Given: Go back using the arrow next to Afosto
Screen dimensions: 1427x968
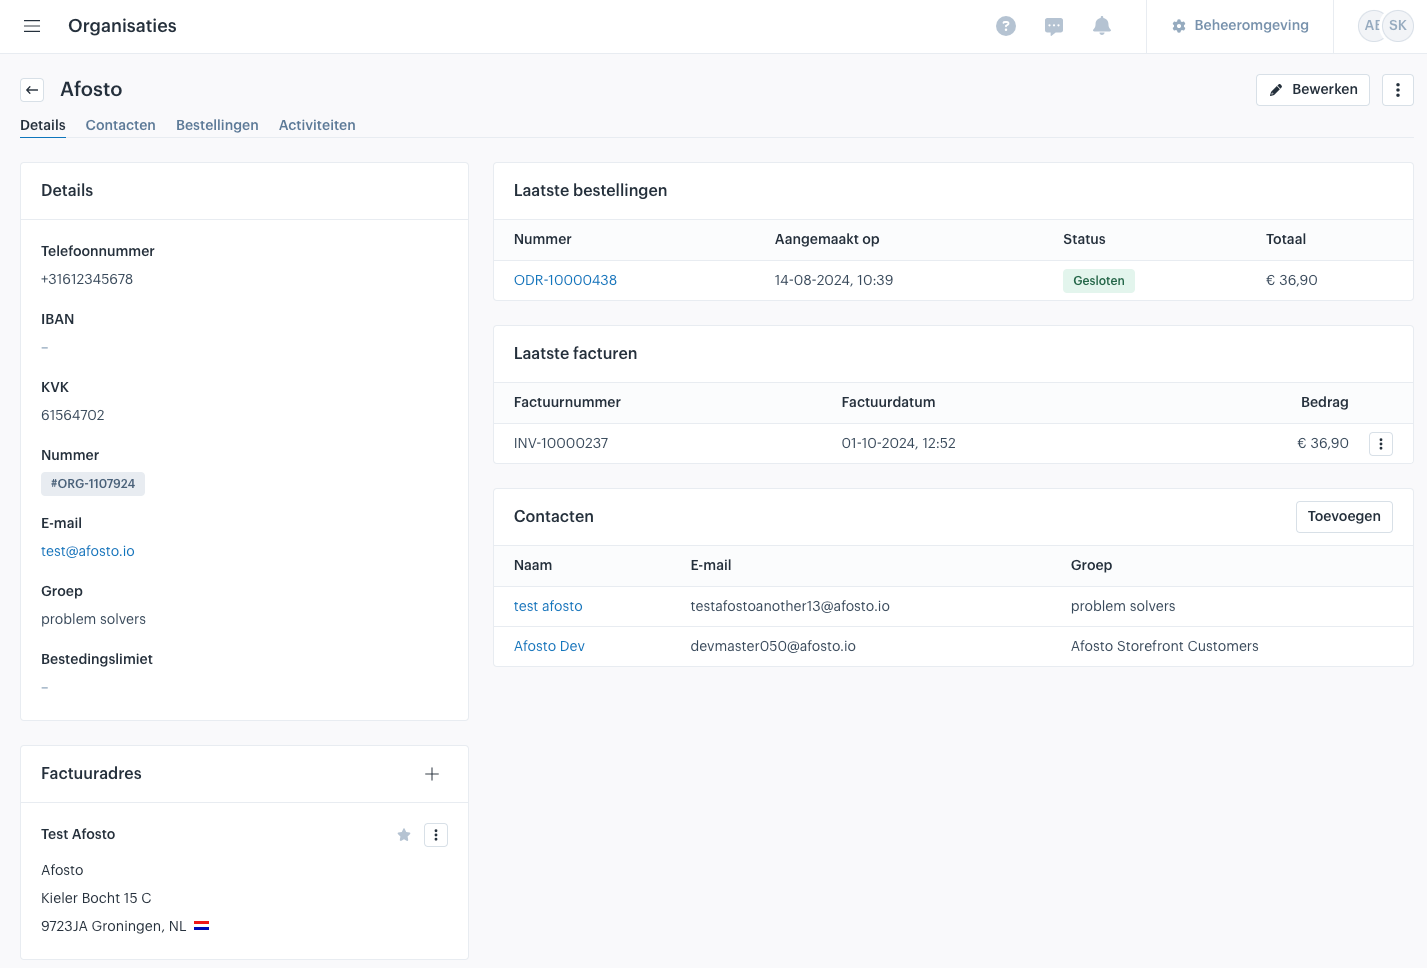Looking at the screenshot, I should pyautogui.click(x=32, y=90).
